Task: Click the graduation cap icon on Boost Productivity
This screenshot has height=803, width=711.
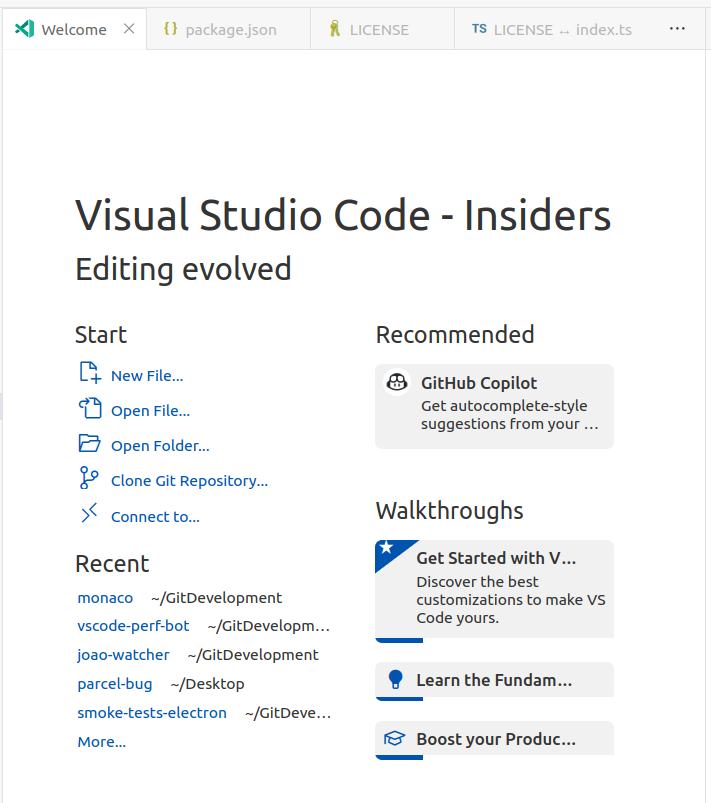Action: click(396, 739)
